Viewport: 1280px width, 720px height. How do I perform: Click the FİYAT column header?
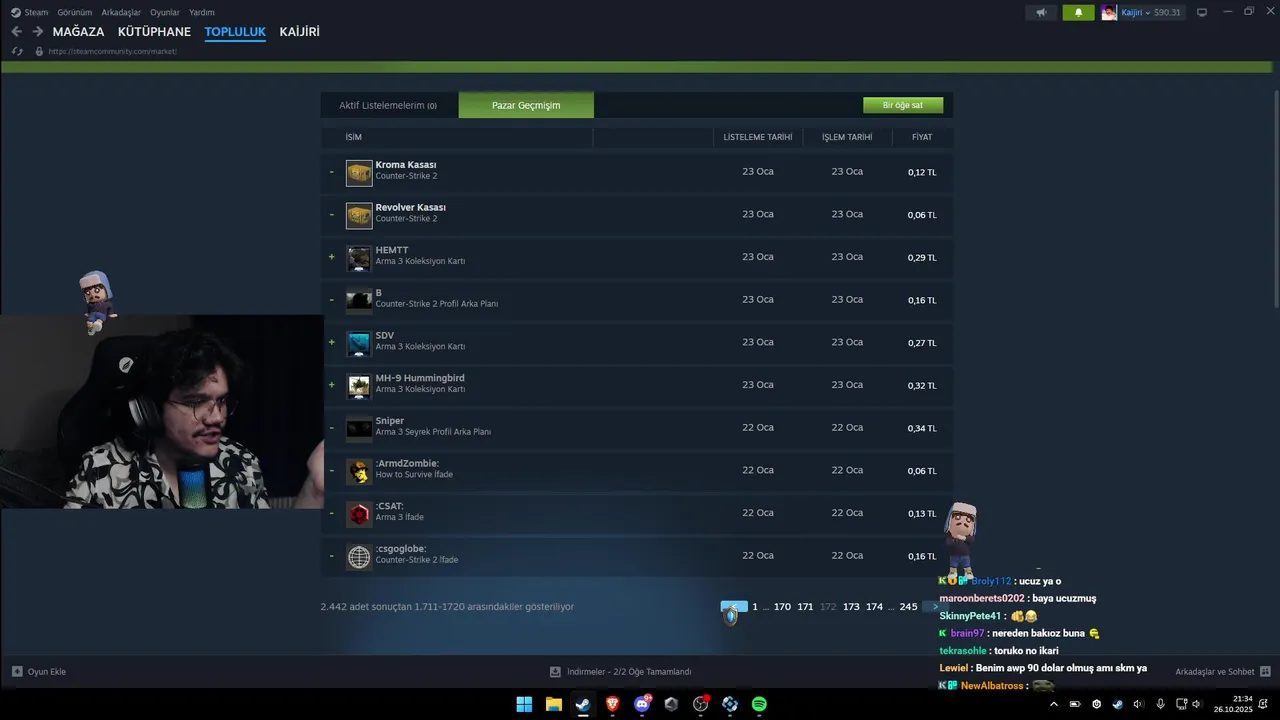click(922, 137)
